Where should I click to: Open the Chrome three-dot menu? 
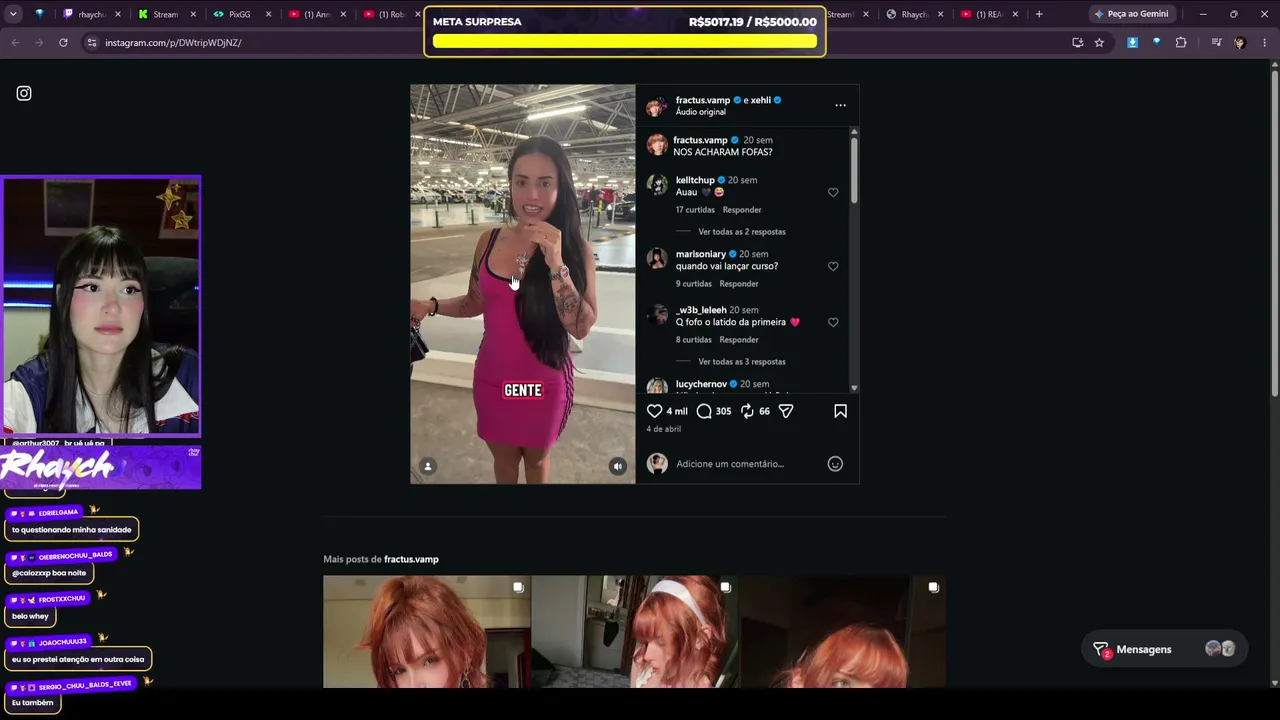tap(1265, 42)
